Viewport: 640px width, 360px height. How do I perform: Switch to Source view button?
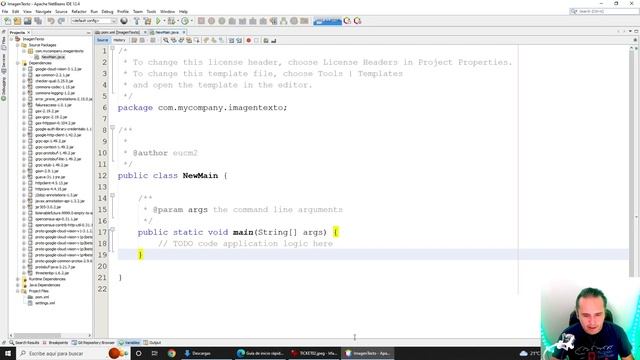point(102,40)
